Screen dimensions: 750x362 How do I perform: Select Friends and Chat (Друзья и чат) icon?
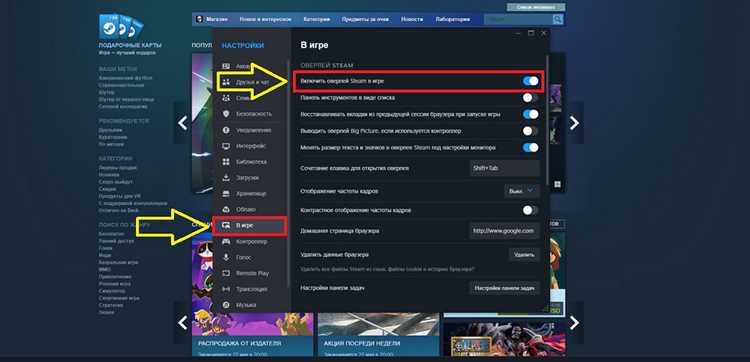coord(227,82)
